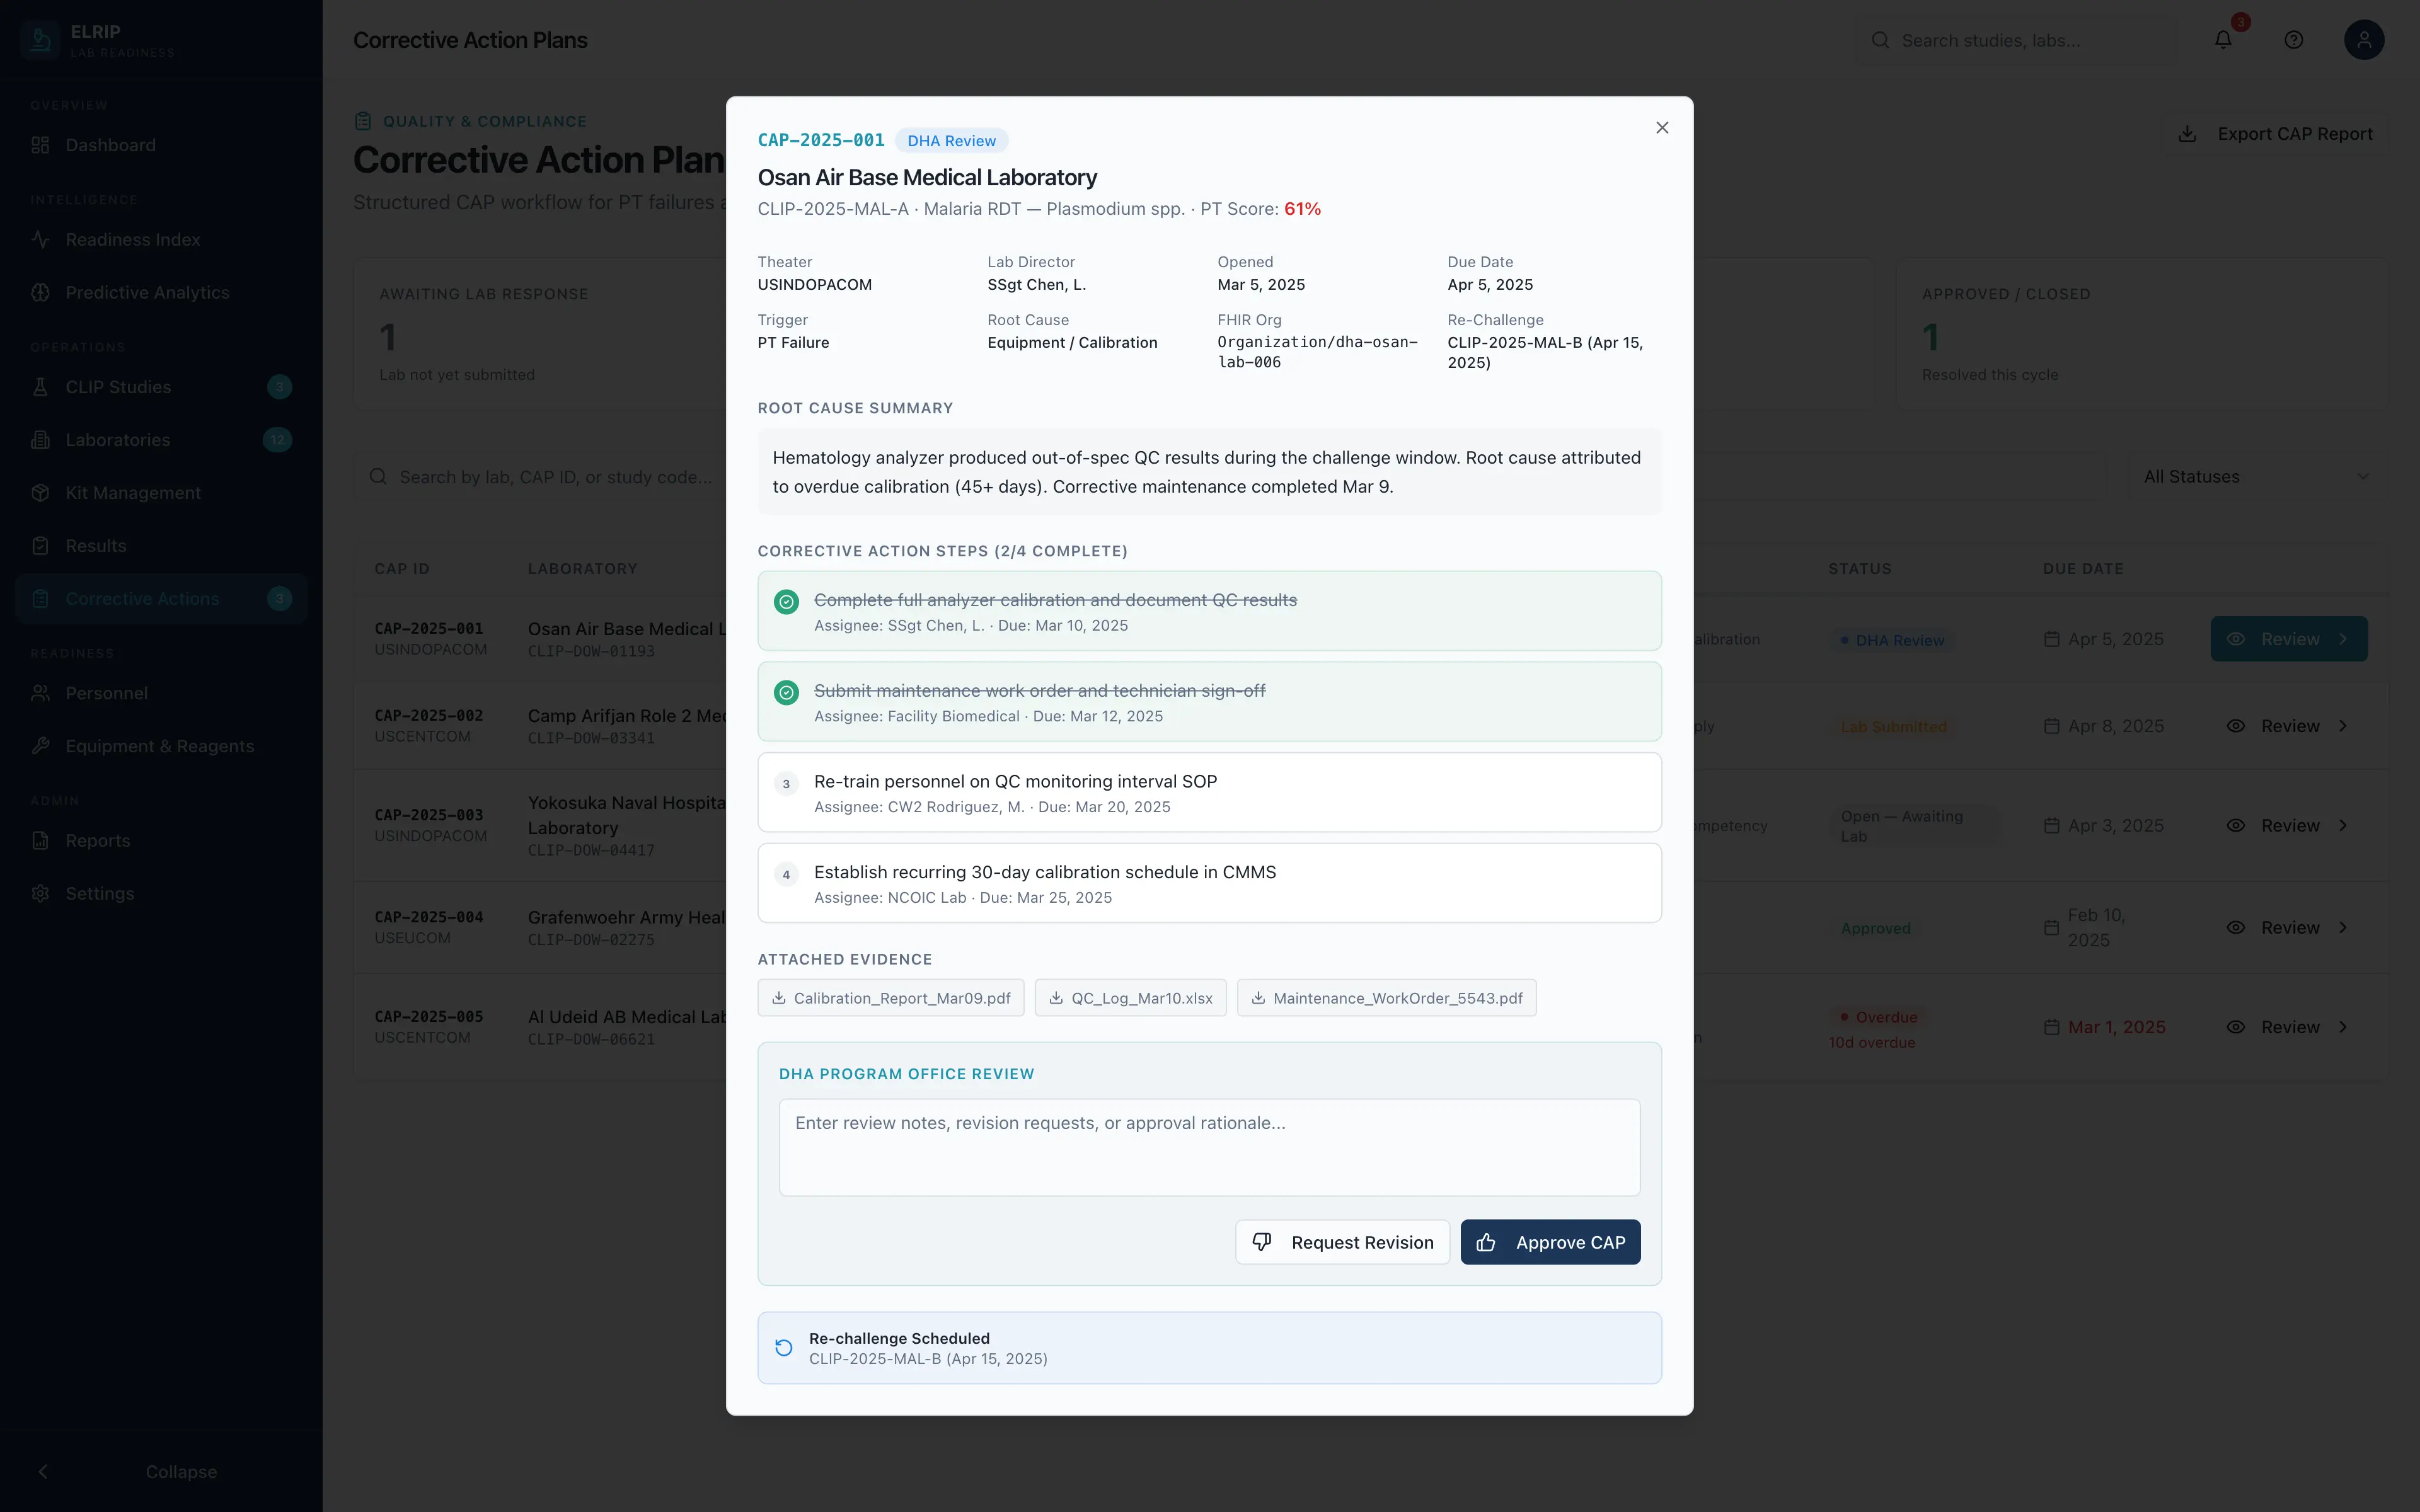The height and width of the screenshot is (1512, 2420).
Task: Download Calibration_Report_Mar09.pdf evidence
Action: pyautogui.click(x=890, y=997)
